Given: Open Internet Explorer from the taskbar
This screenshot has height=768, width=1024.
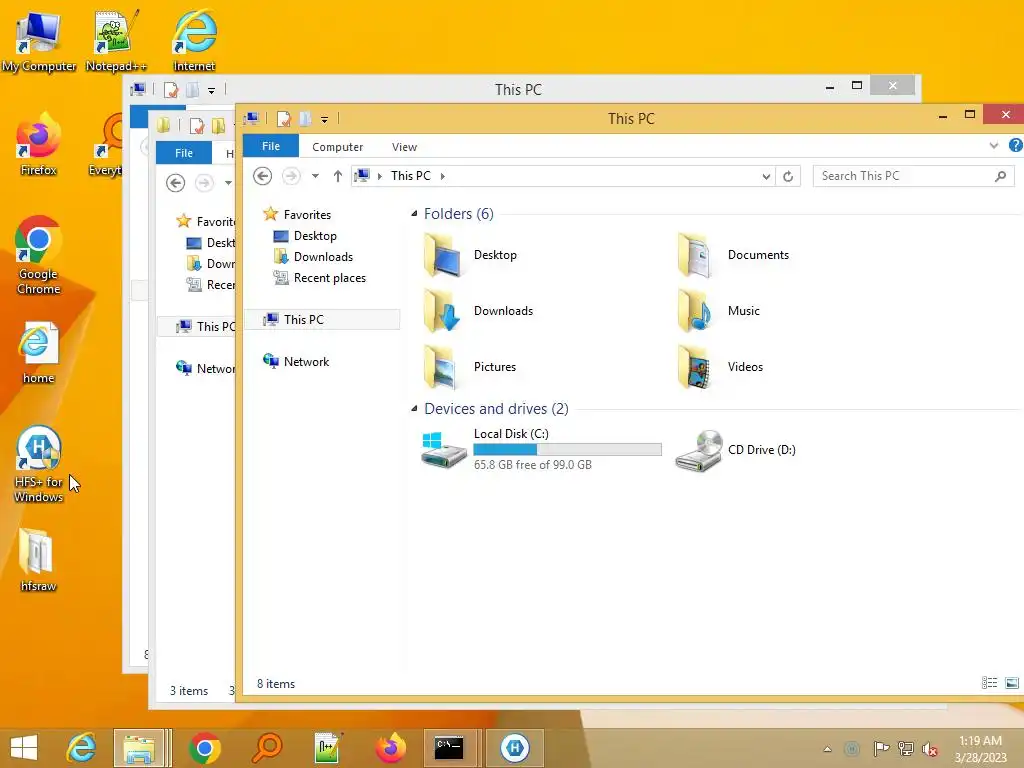Looking at the screenshot, I should tap(82, 748).
